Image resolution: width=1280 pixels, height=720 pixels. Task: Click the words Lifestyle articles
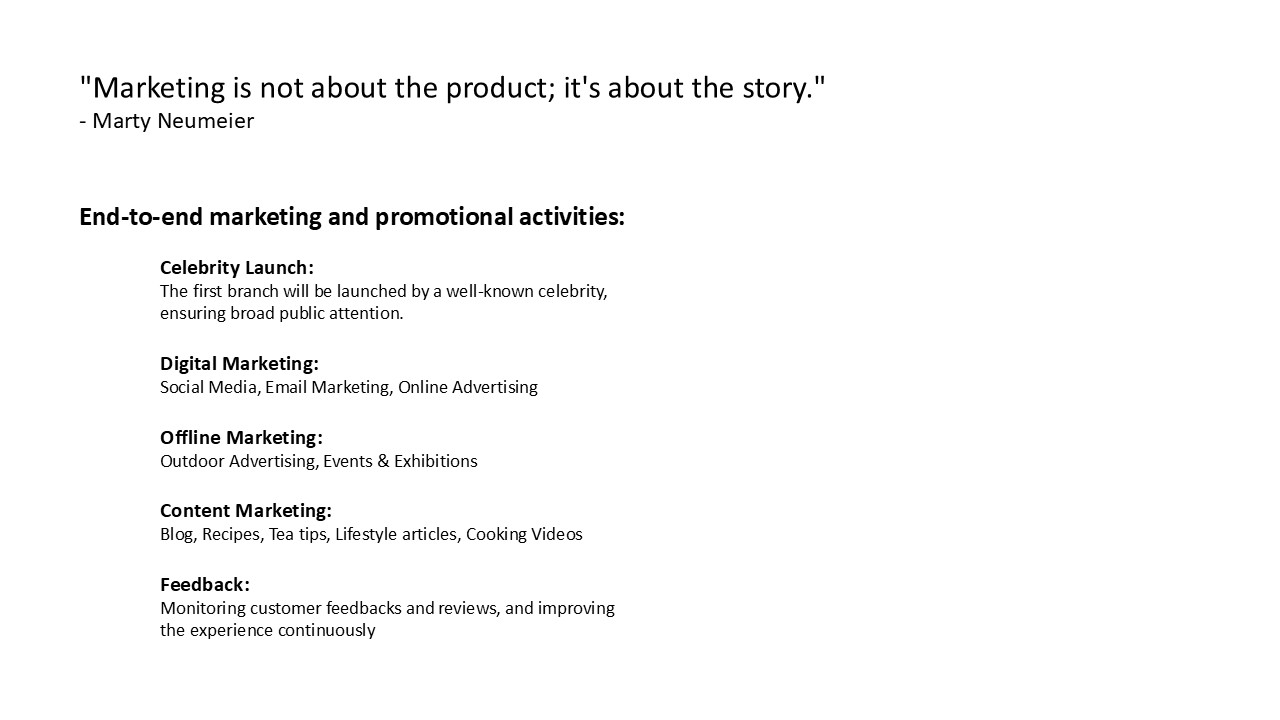click(396, 534)
